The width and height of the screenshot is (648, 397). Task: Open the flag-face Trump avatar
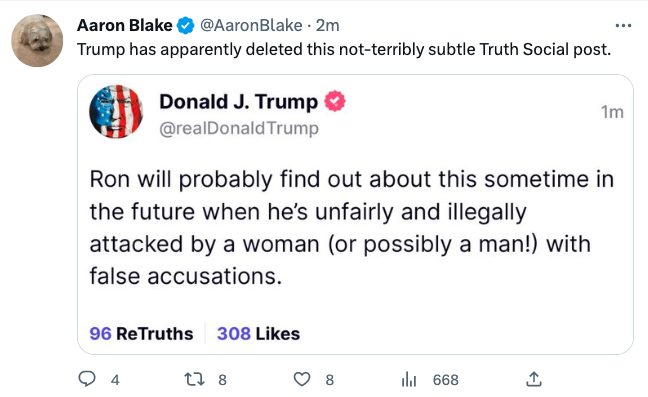pos(116,112)
